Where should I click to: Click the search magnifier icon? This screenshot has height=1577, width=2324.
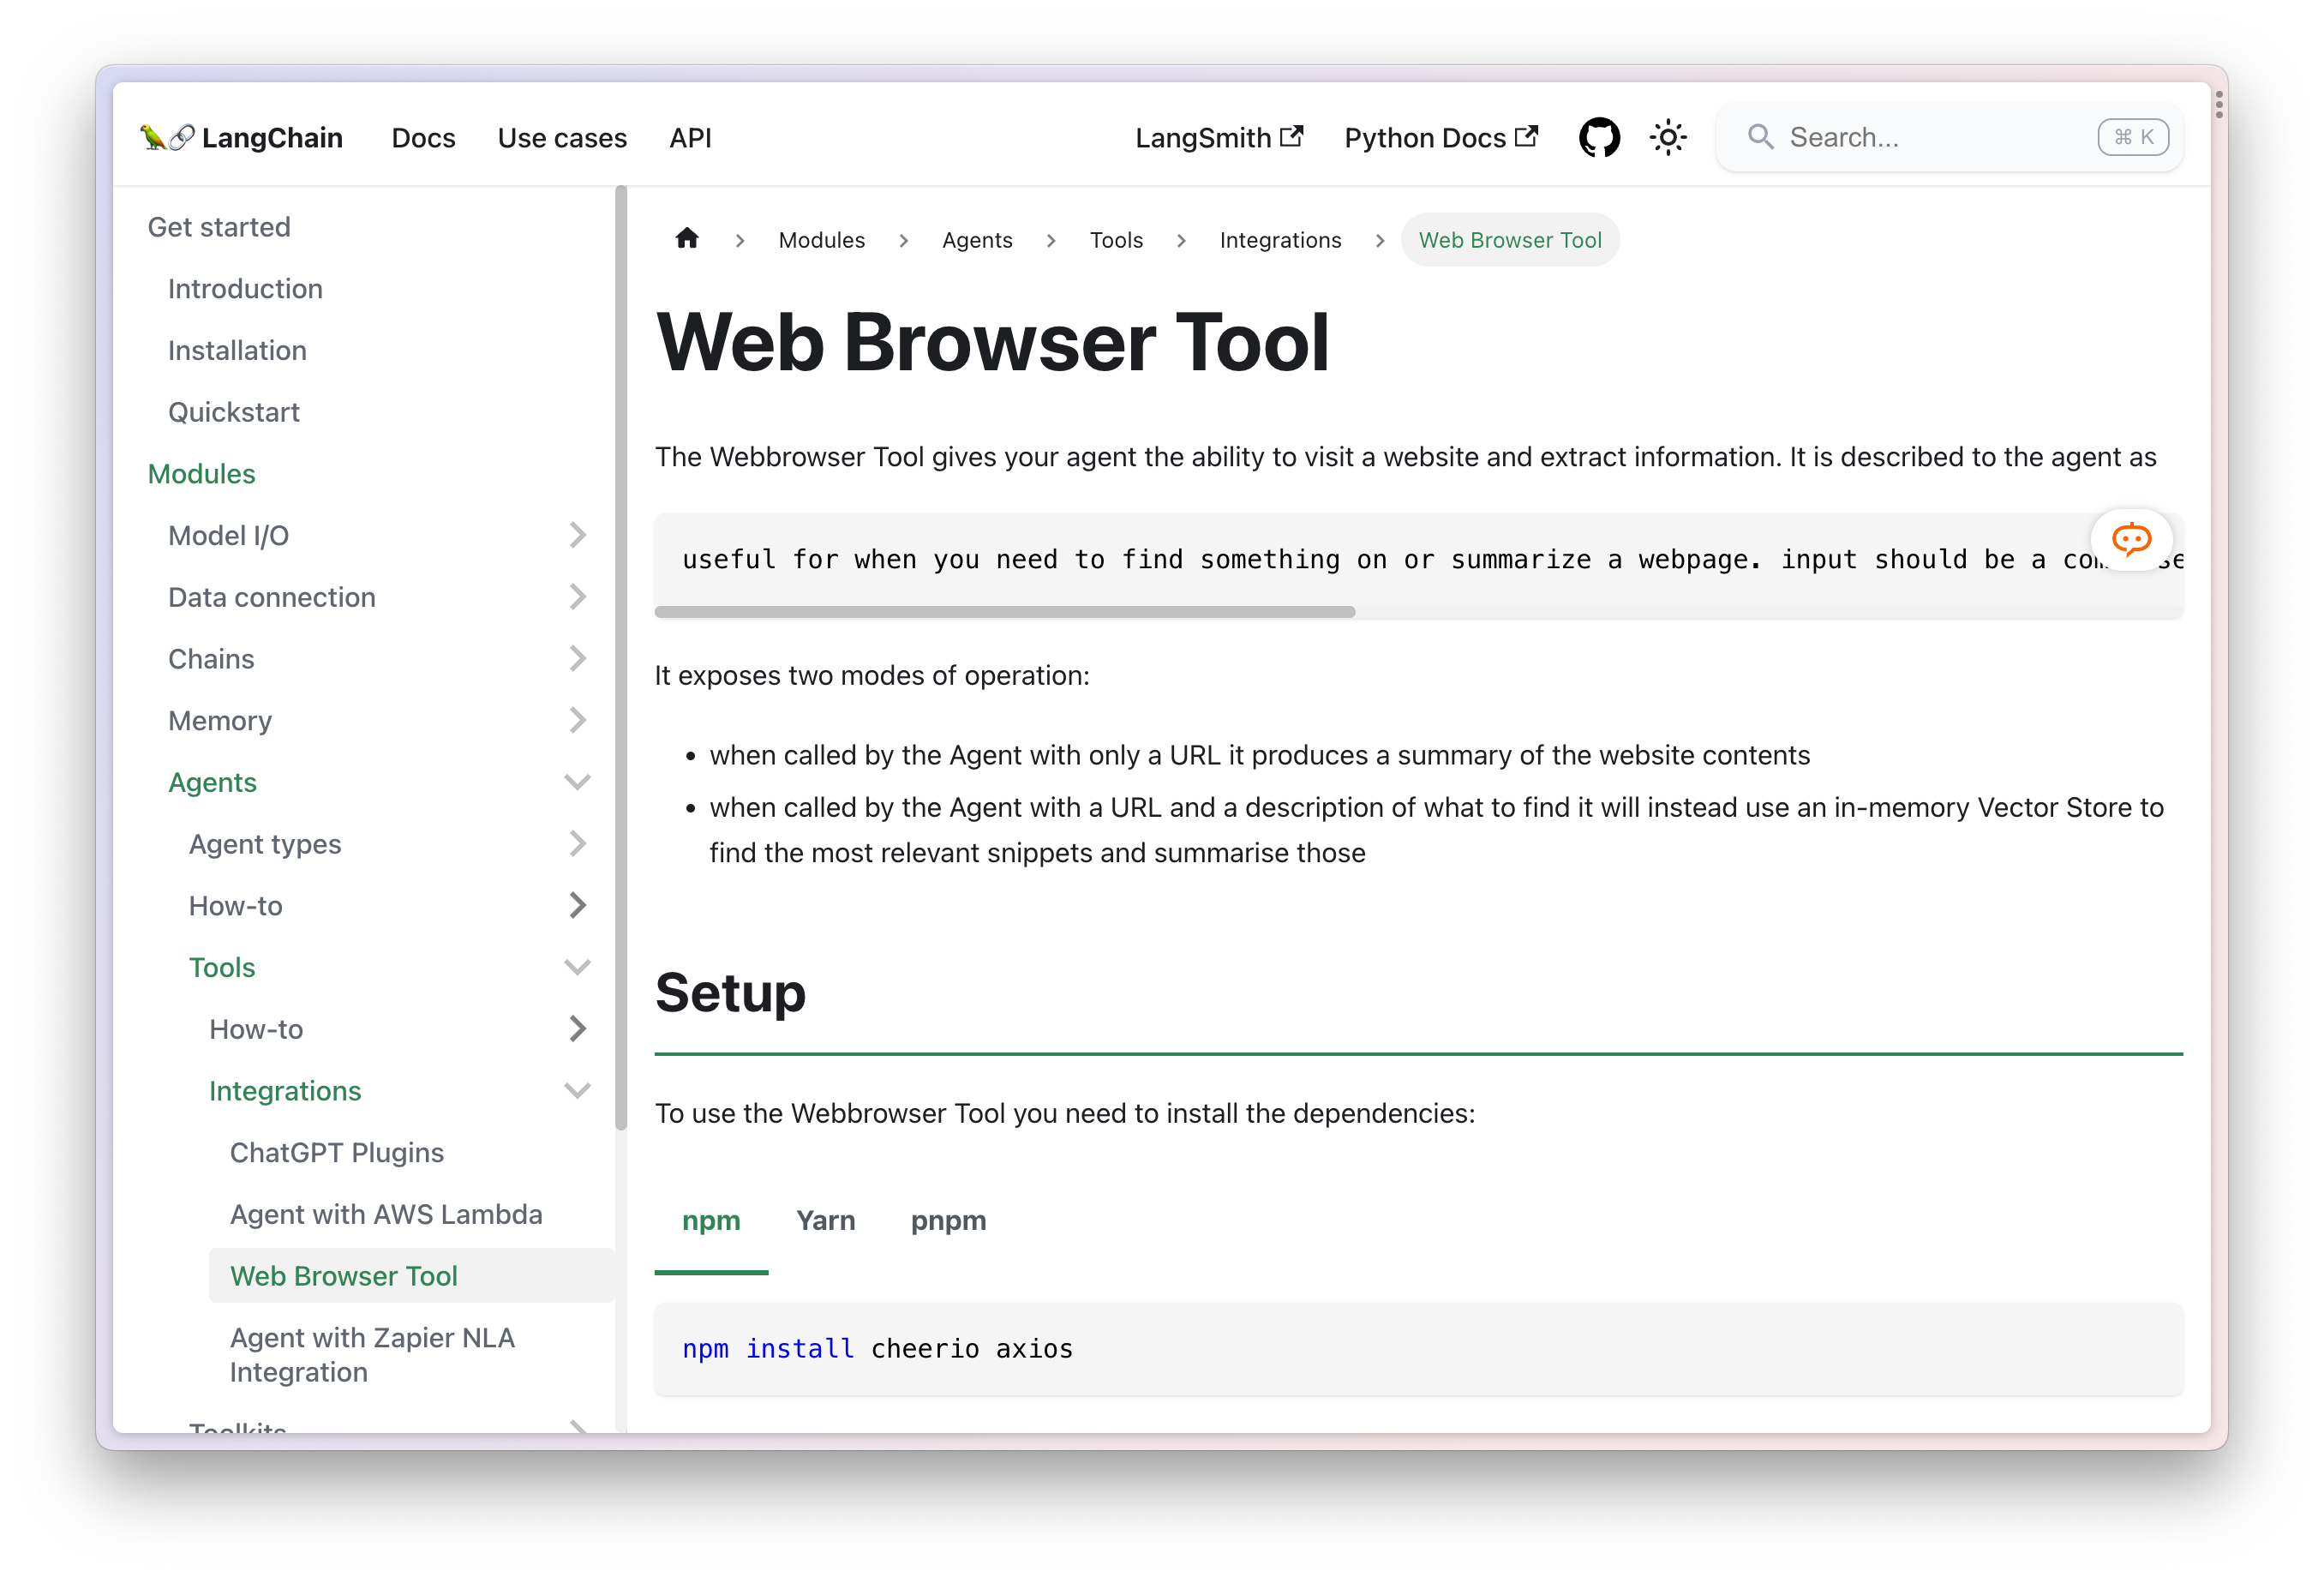(1760, 137)
